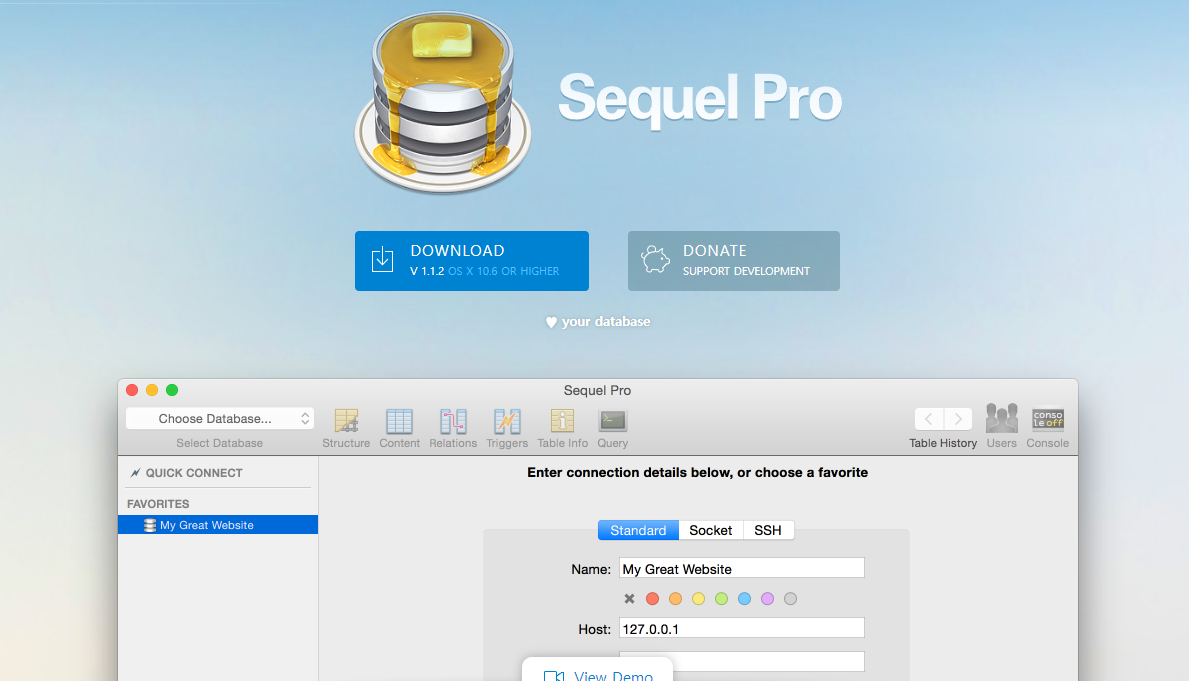Switch to the SSH connection tab
The width and height of the screenshot is (1189, 681).
(768, 530)
